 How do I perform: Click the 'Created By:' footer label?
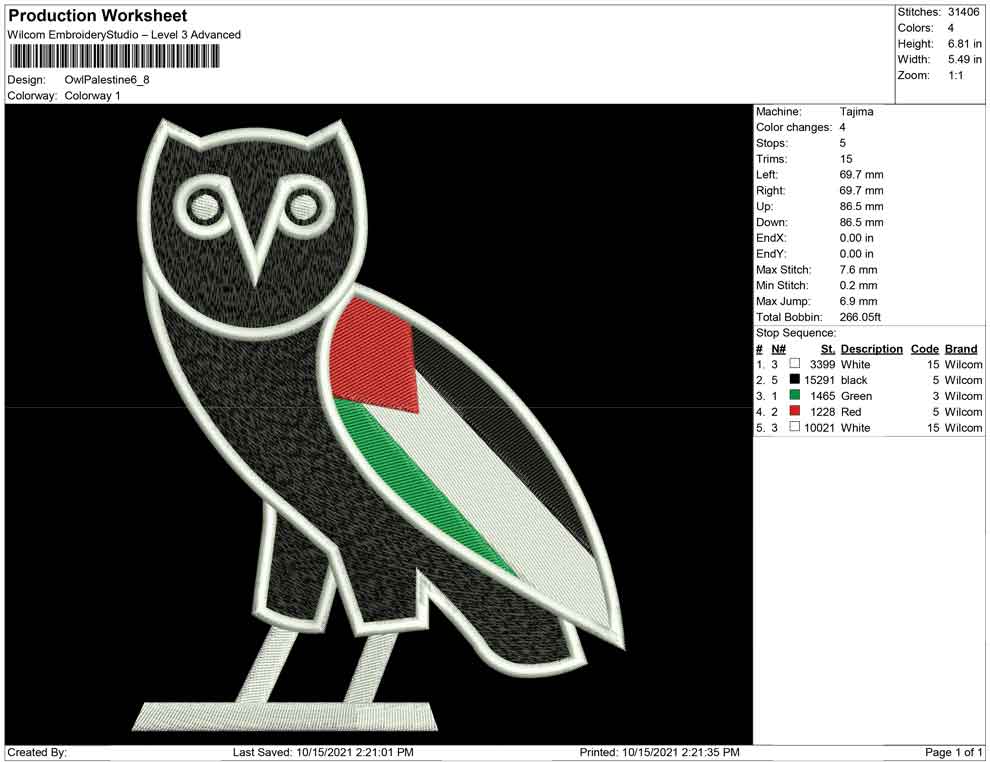click(37, 752)
